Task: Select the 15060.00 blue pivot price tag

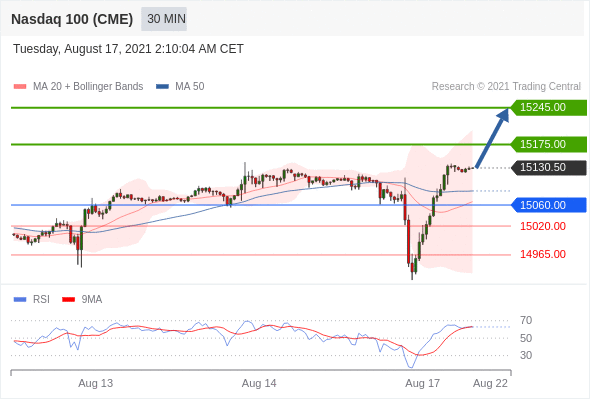Action: click(x=549, y=205)
